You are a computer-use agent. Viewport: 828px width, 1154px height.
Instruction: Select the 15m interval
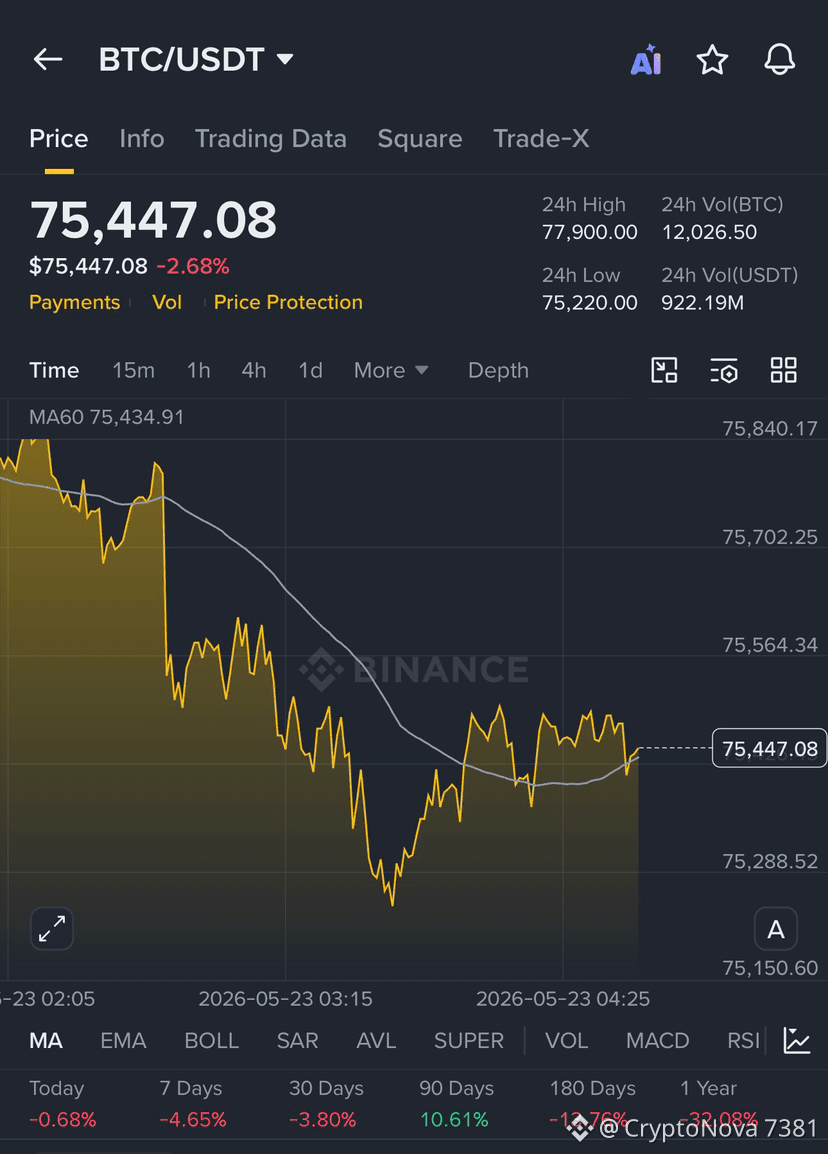click(x=133, y=370)
